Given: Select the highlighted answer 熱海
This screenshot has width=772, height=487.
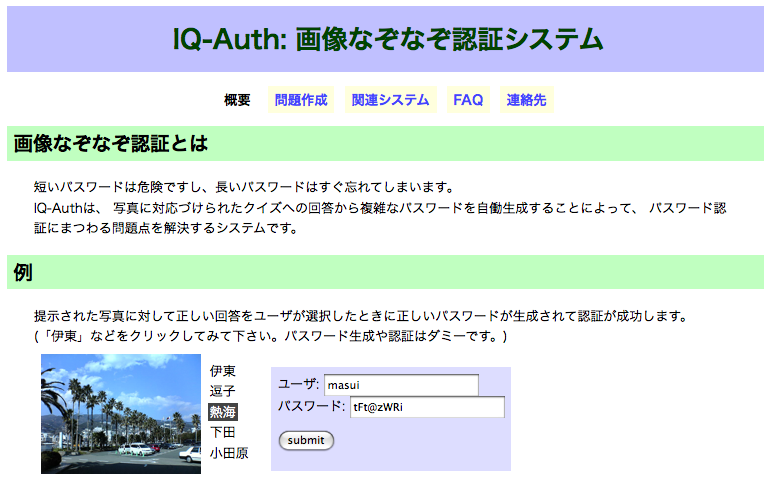Looking at the screenshot, I should point(223,412).
